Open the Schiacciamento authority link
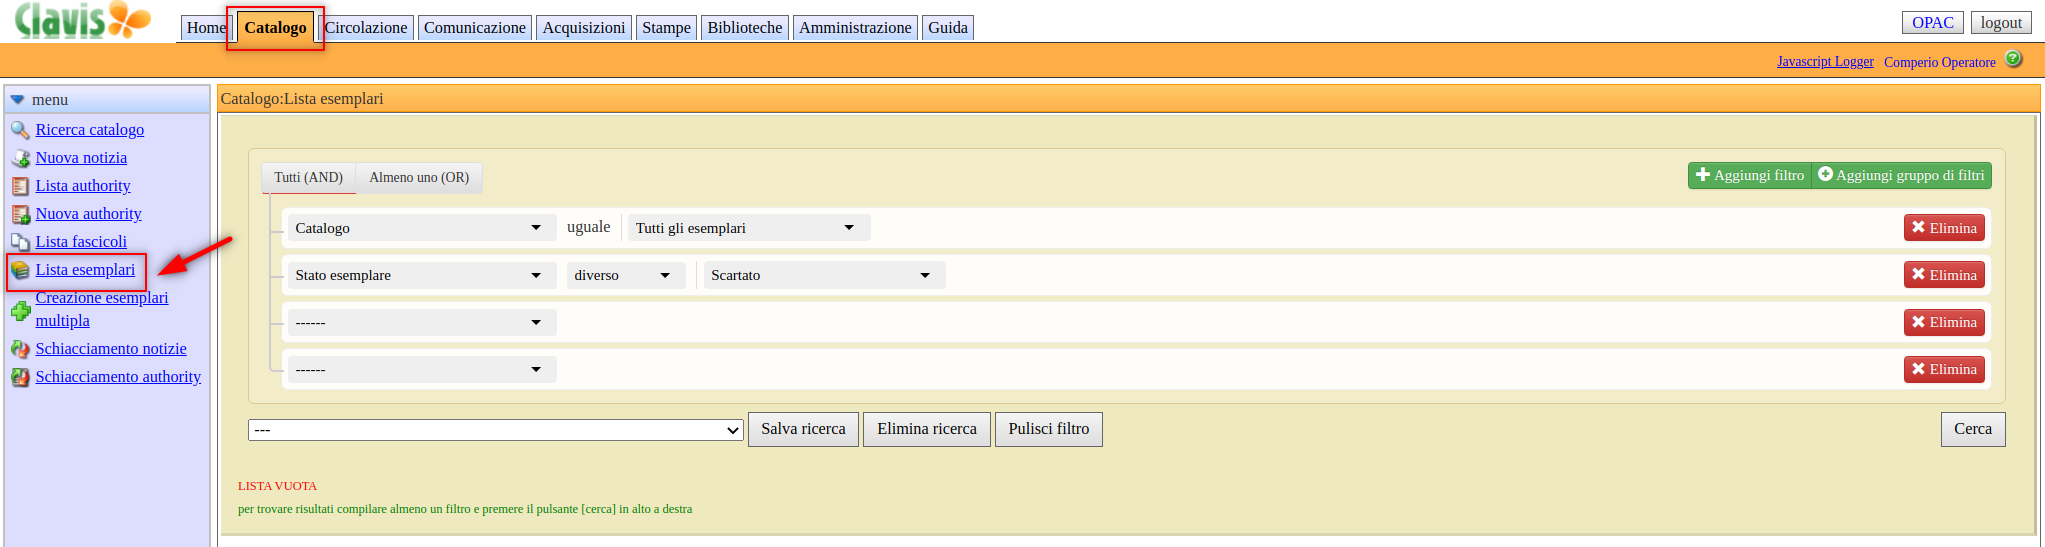The image size is (2045, 547). point(118,377)
